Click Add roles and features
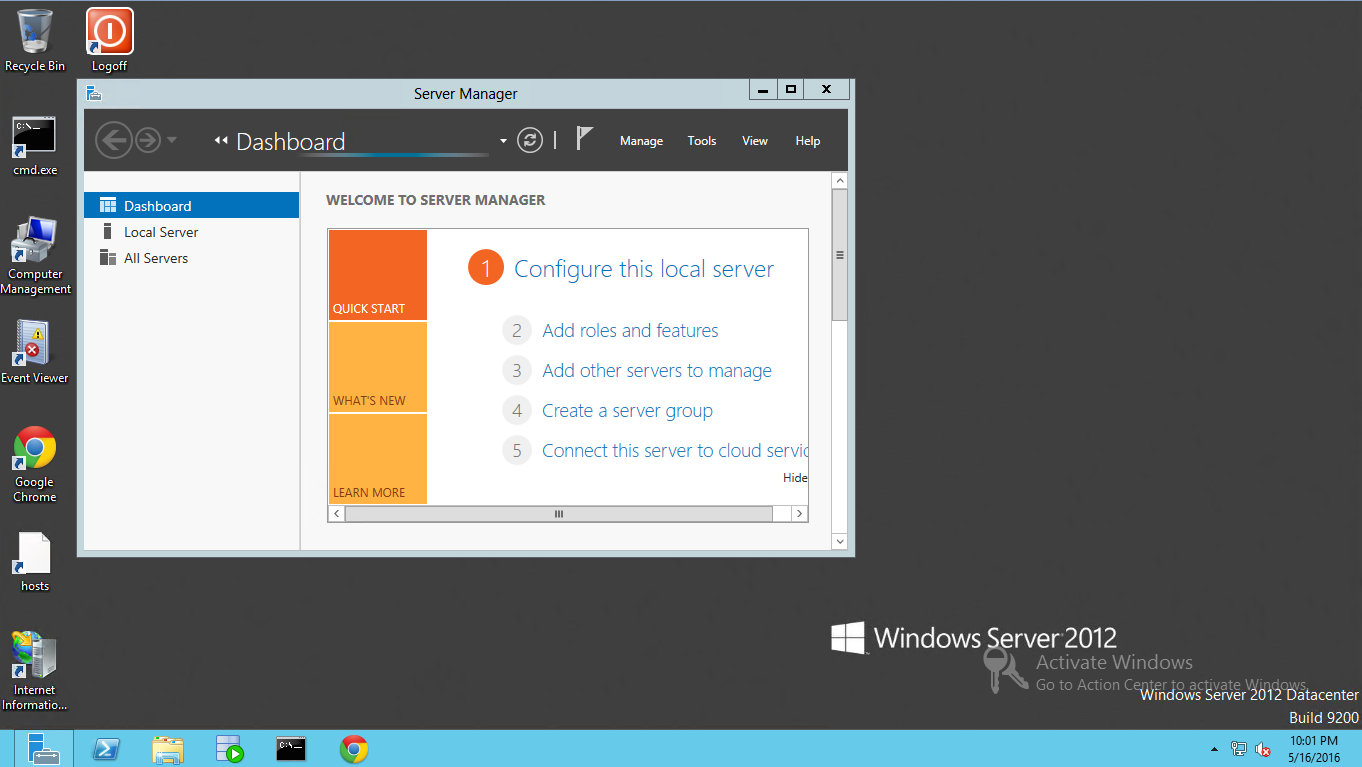1362x767 pixels. [x=630, y=331]
